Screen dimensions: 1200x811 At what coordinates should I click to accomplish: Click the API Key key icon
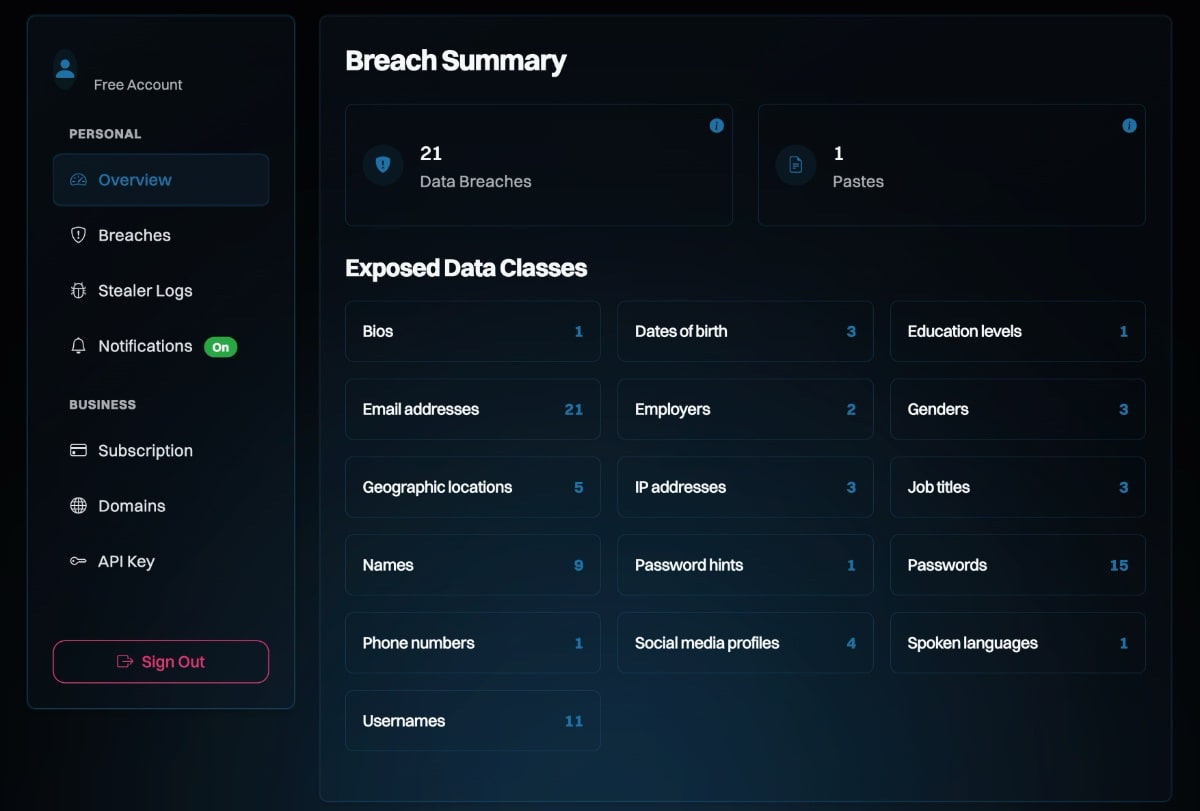(x=78, y=562)
